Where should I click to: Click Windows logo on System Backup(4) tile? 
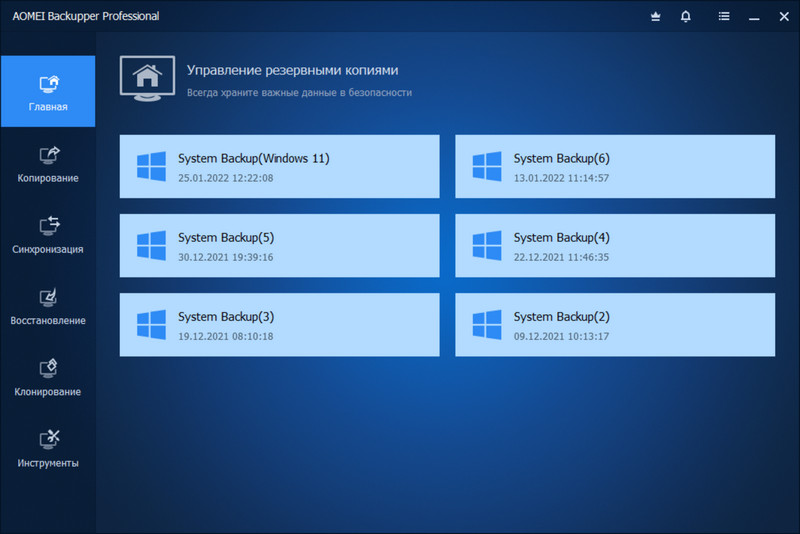(x=487, y=246)
